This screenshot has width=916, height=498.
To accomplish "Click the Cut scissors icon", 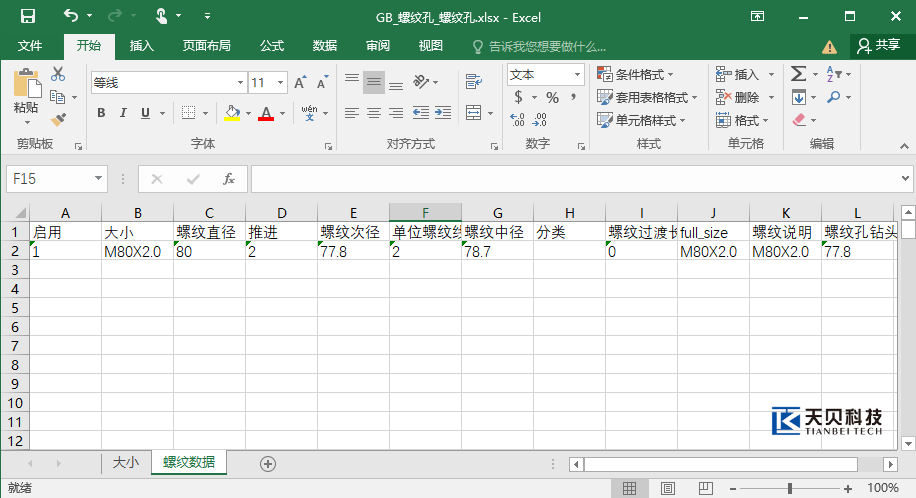I will point(58,74).
